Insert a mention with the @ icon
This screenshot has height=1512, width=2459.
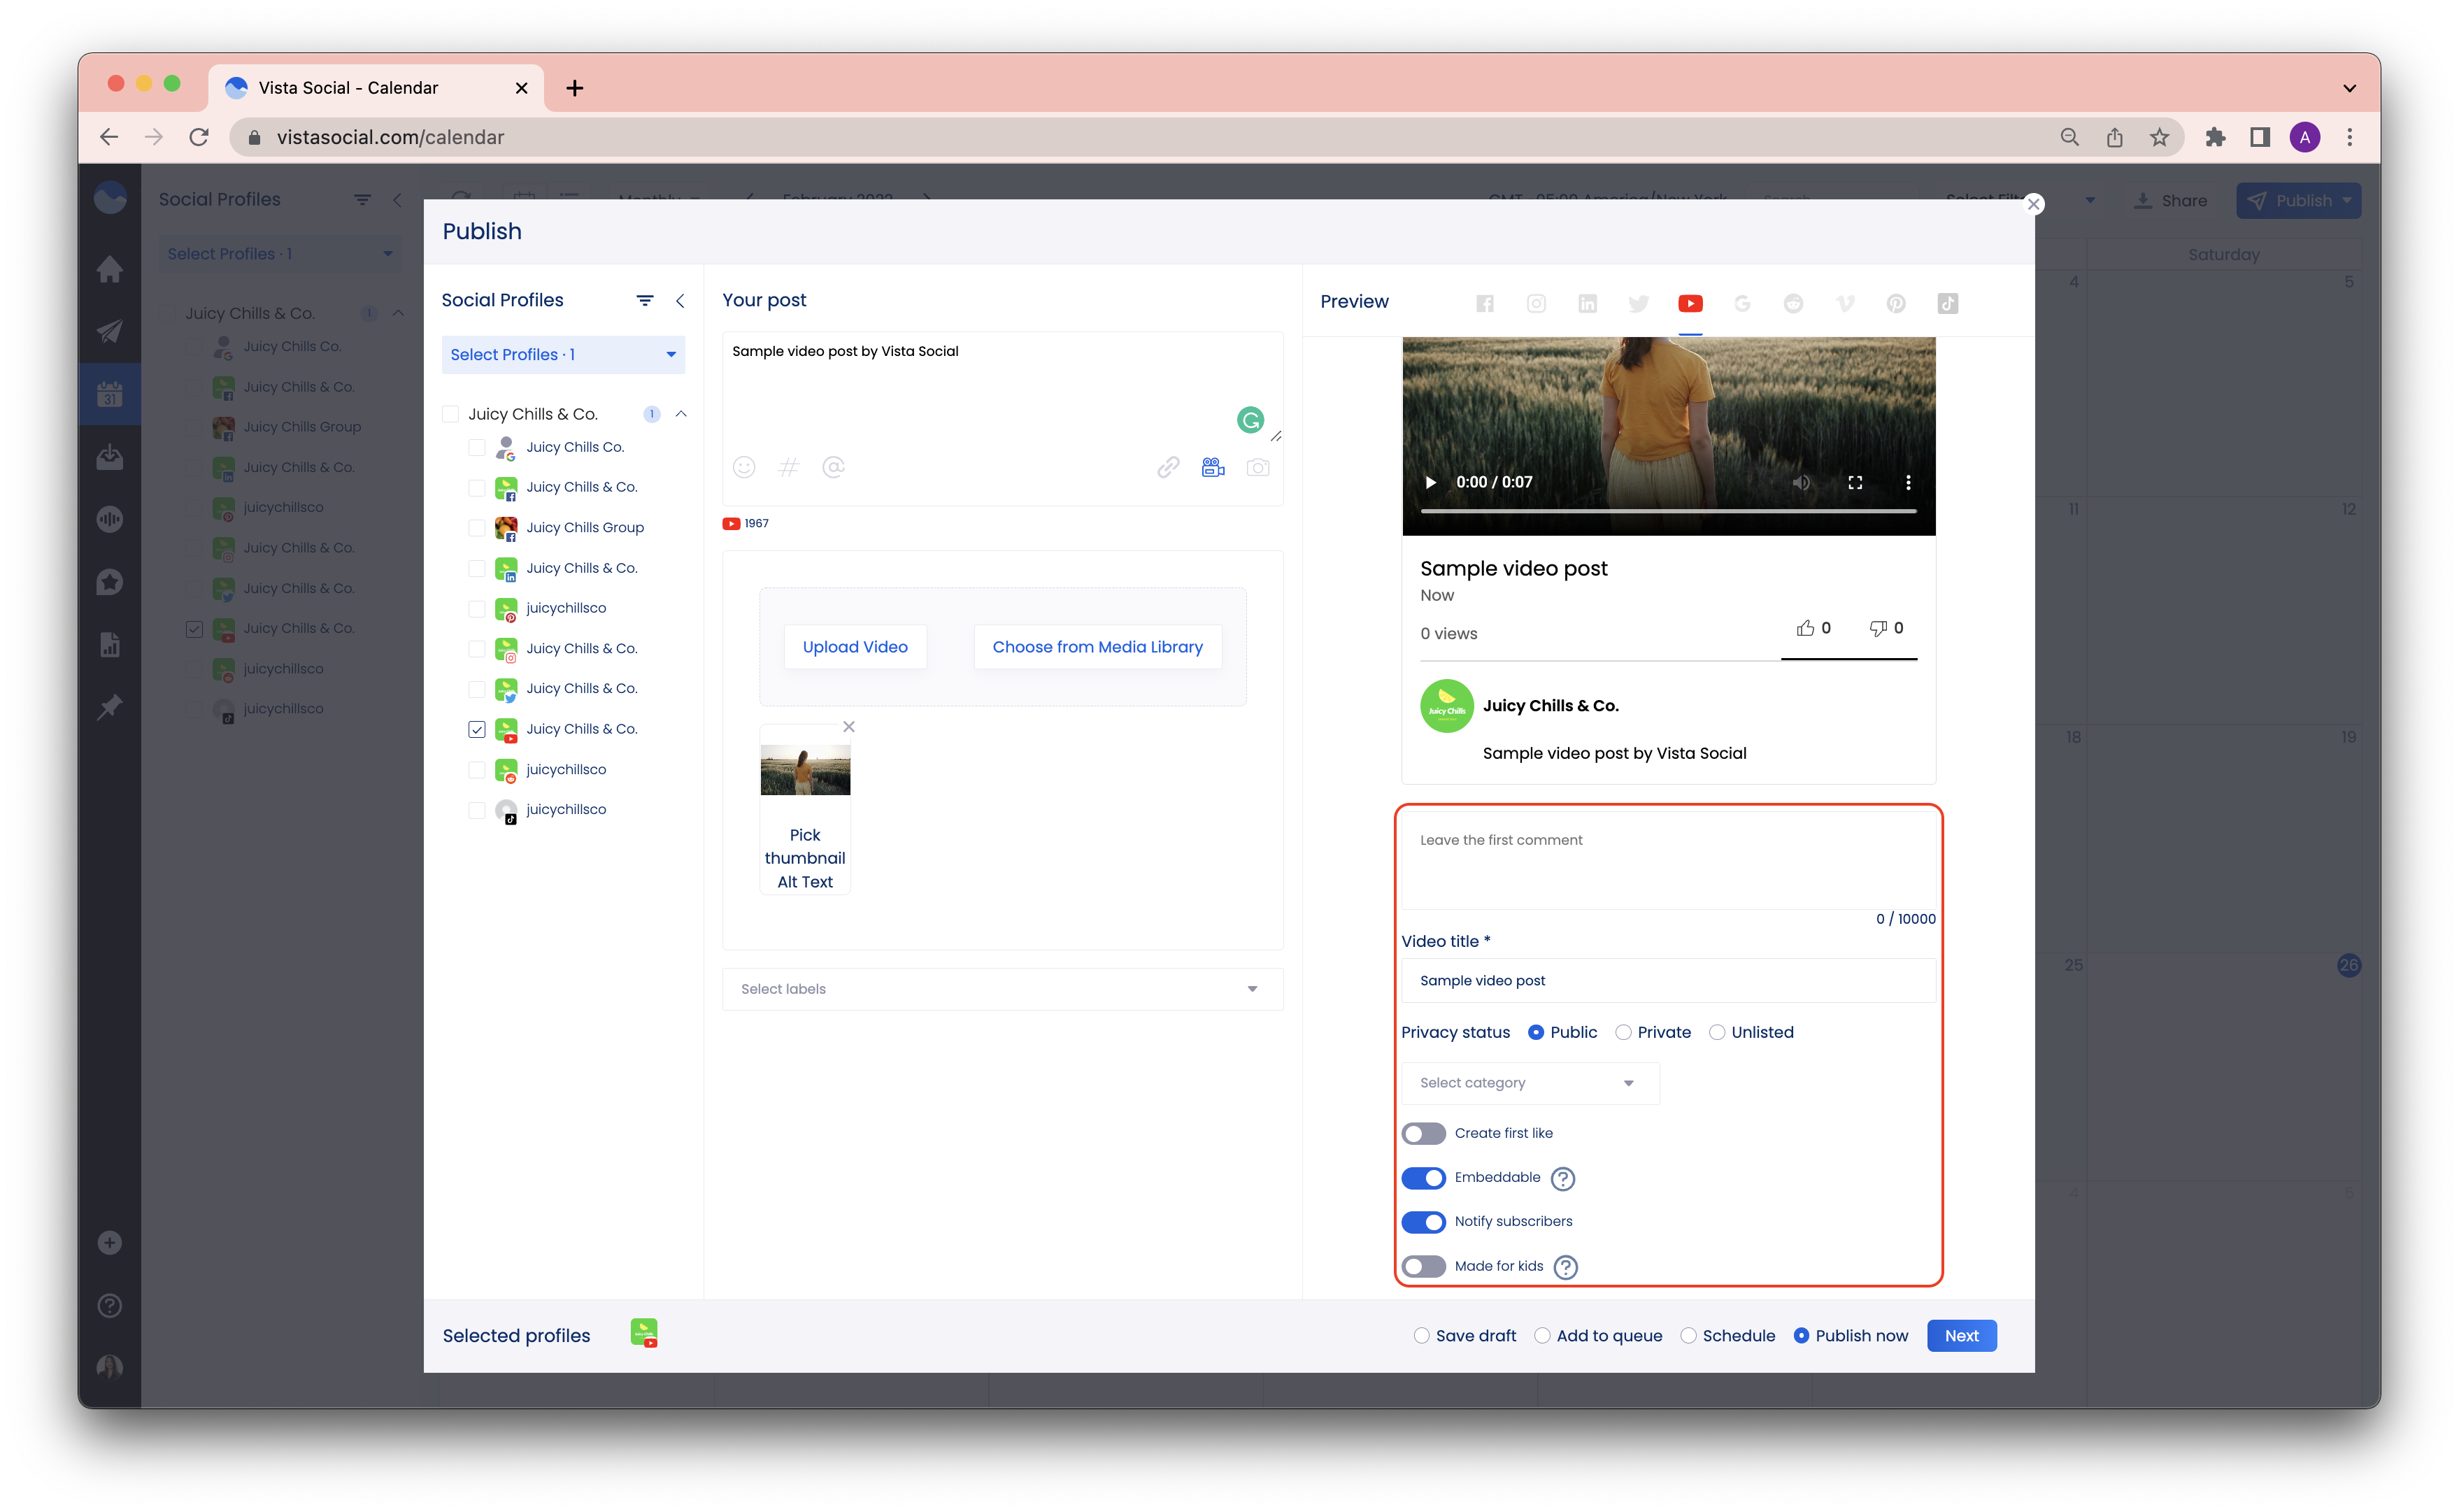pyautogui.click(x=833, y=467)
